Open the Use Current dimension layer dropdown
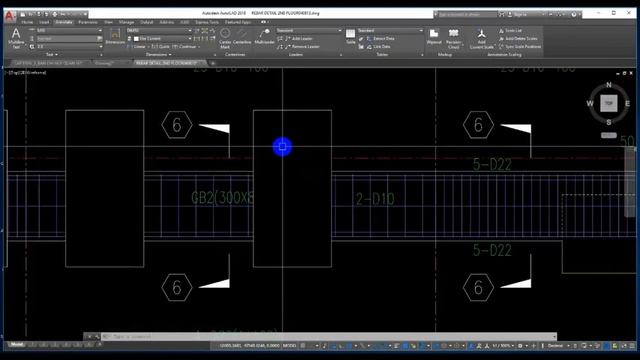Screen dimensions: 640x360 [162, 38]
